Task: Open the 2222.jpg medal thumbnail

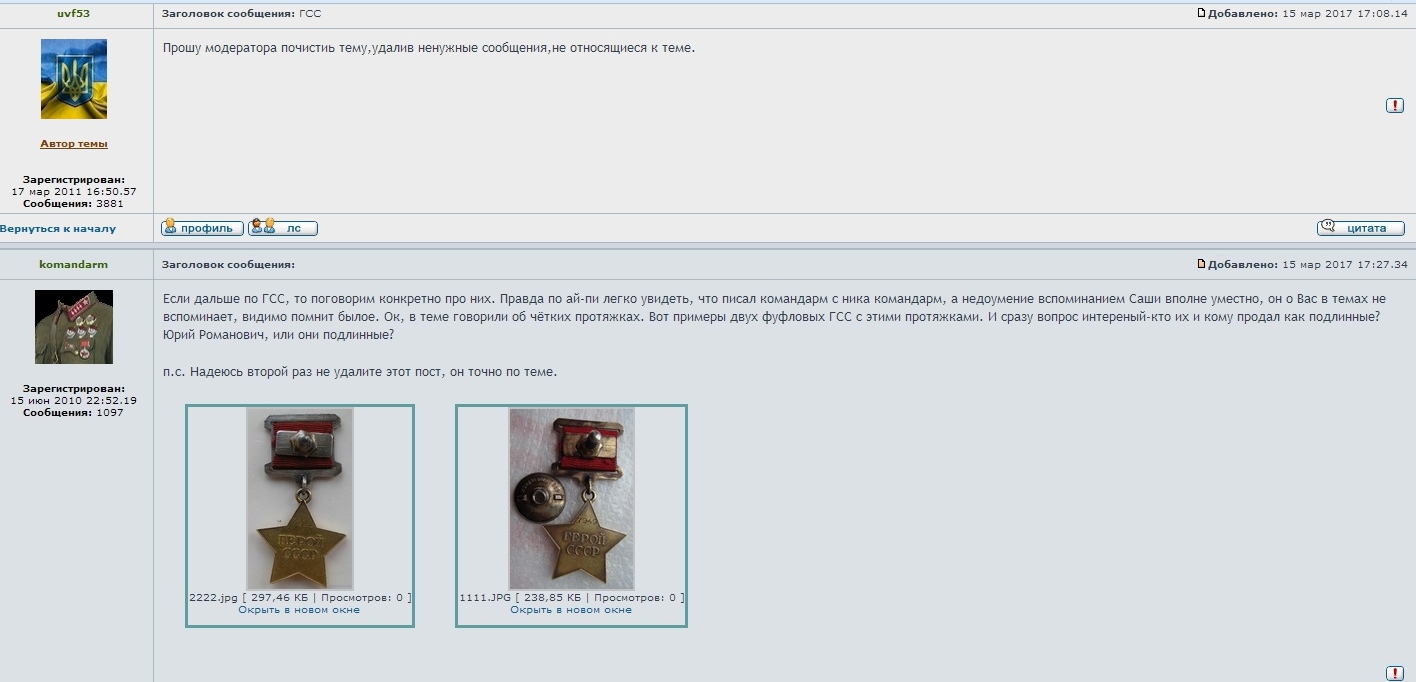Action: [x=300, y=498]
